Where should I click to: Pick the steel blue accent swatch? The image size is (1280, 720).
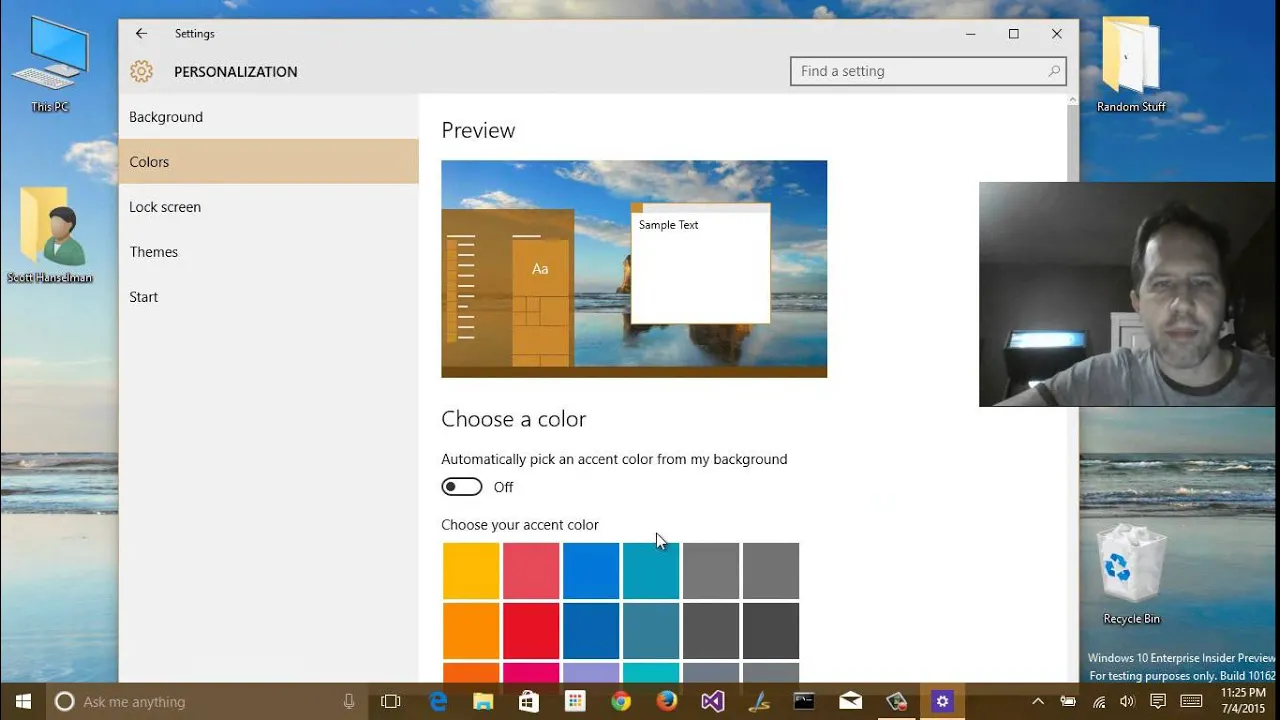(651, 631)
